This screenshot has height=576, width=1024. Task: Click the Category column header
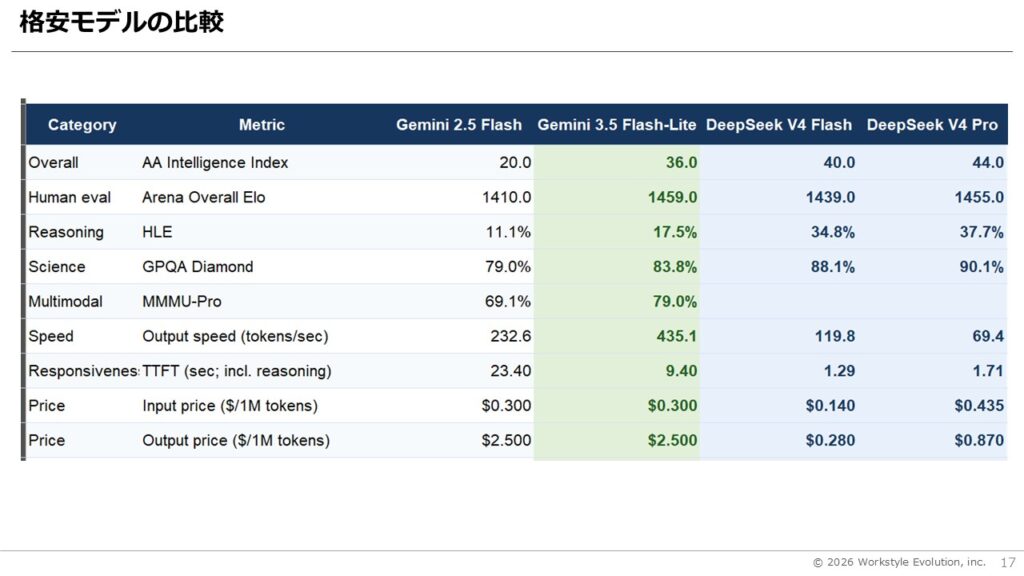(82, 125)
